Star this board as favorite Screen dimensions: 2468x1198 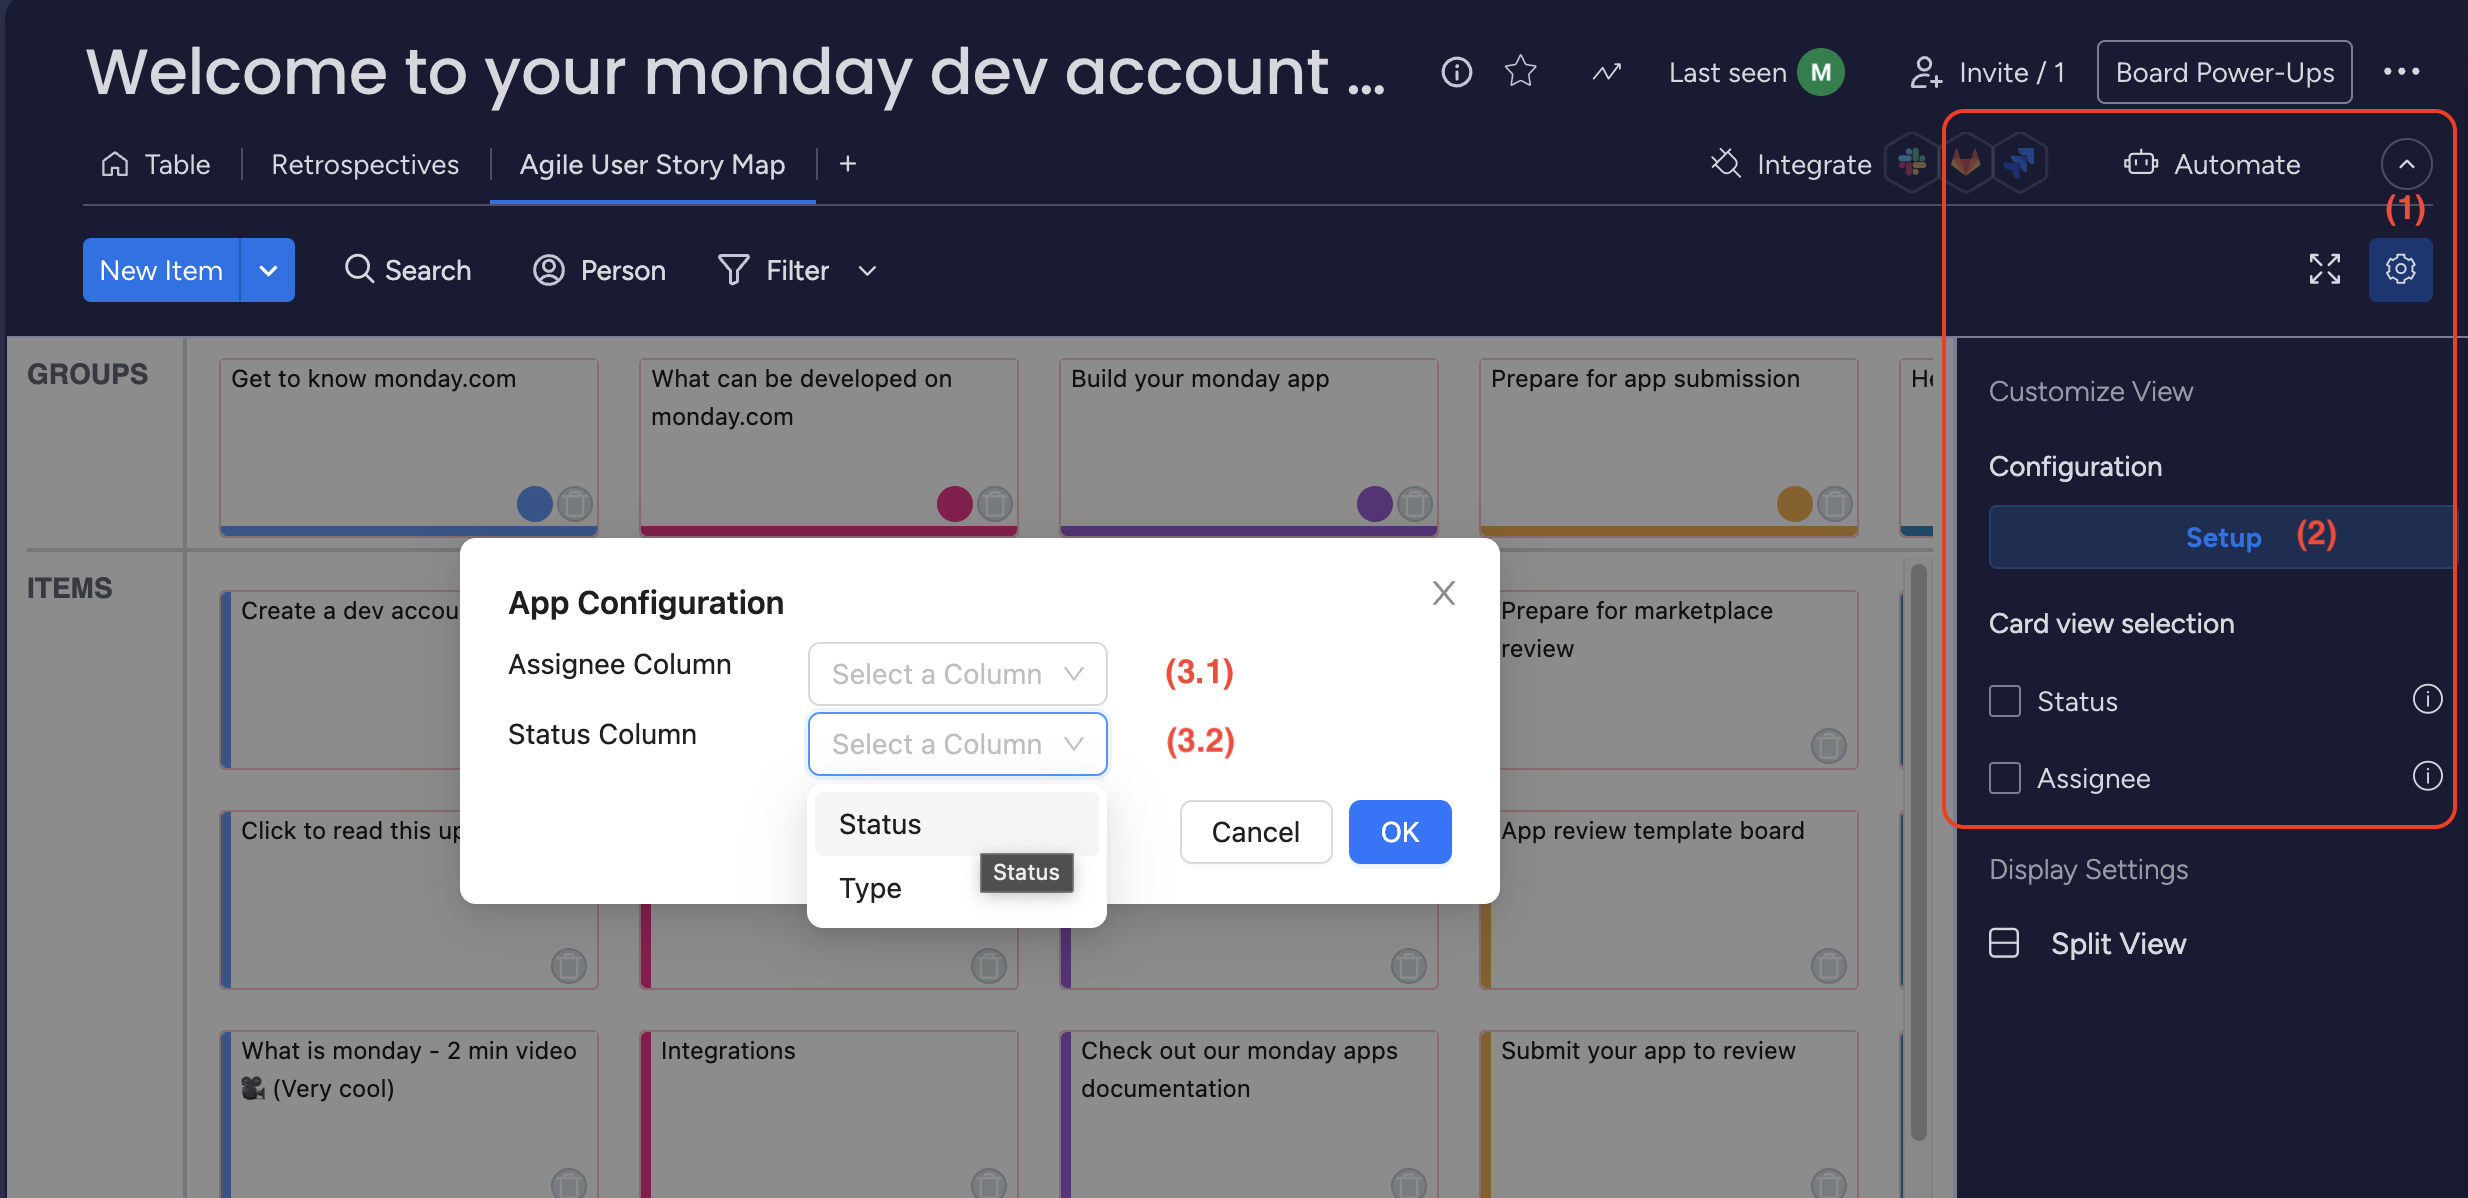[x=1520, y=71]
